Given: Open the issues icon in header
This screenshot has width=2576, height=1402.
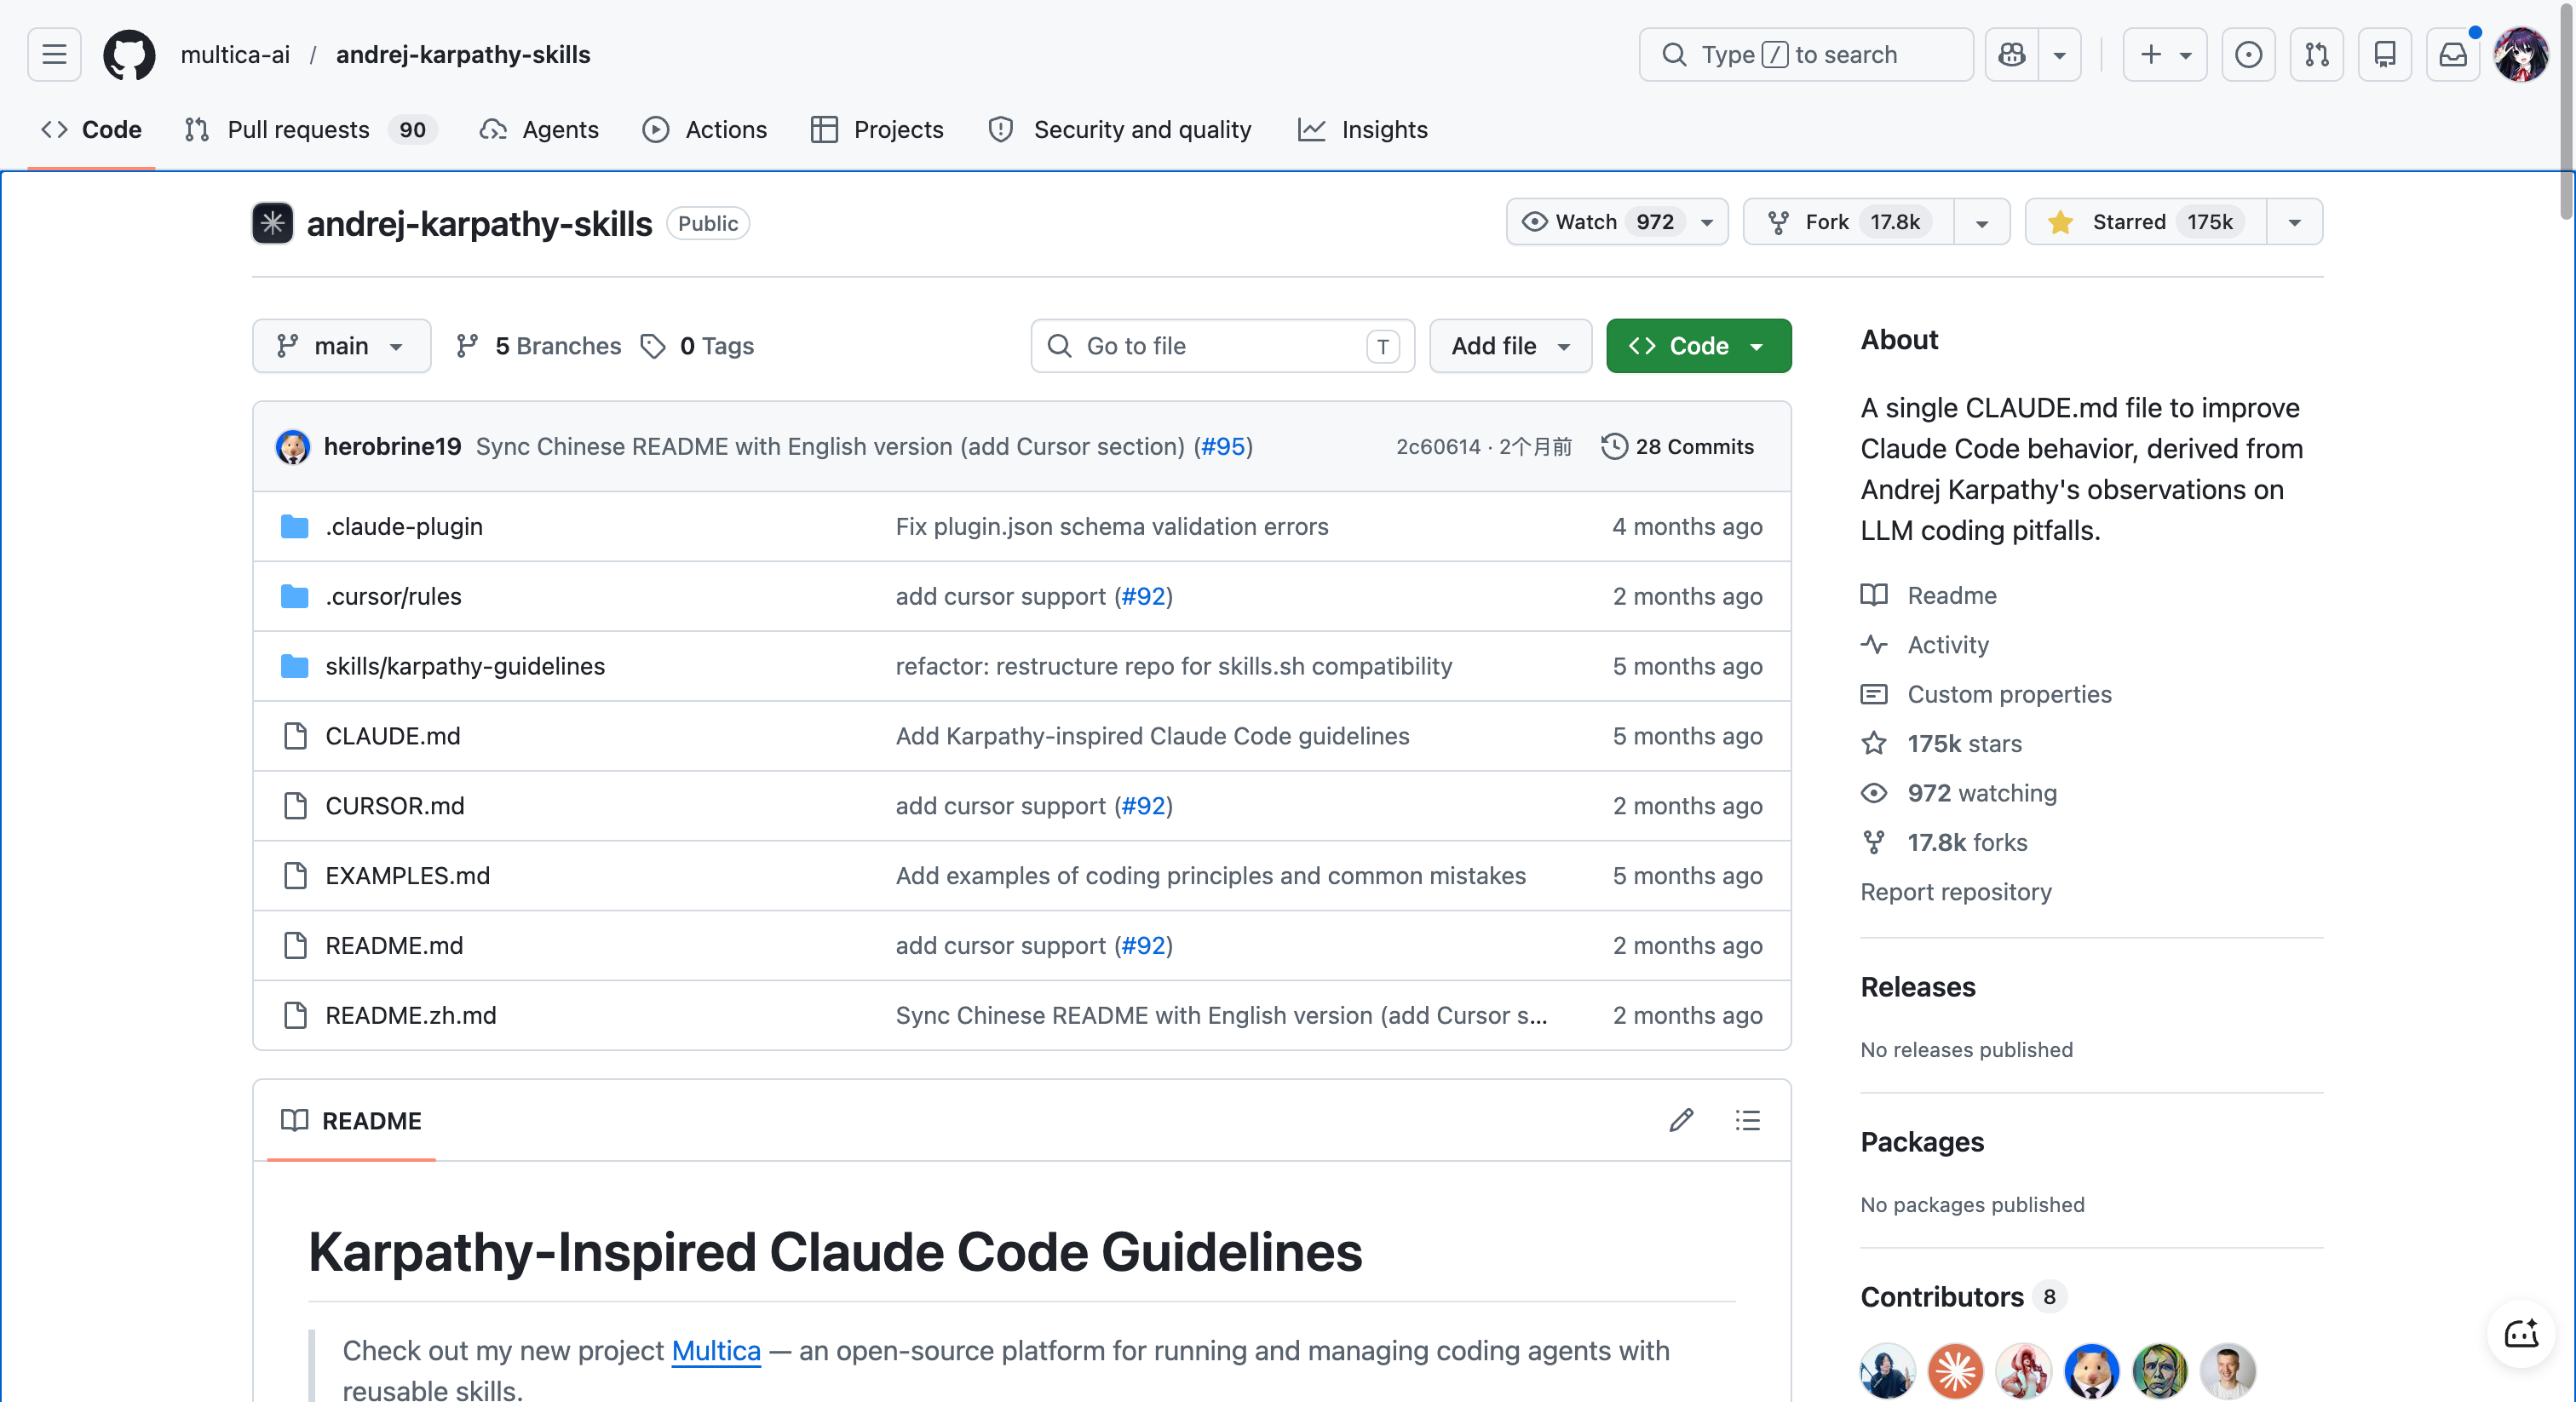Looking at the screenshot, I should tap(2248, 54).
